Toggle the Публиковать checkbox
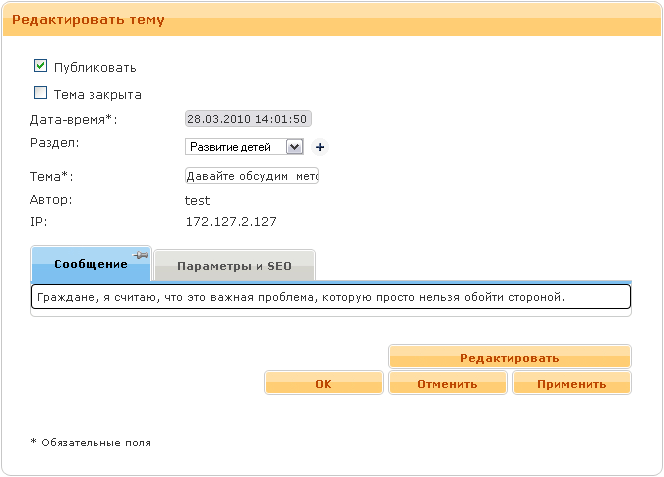The height and width of the screenshot is (477, 664). 41,66
